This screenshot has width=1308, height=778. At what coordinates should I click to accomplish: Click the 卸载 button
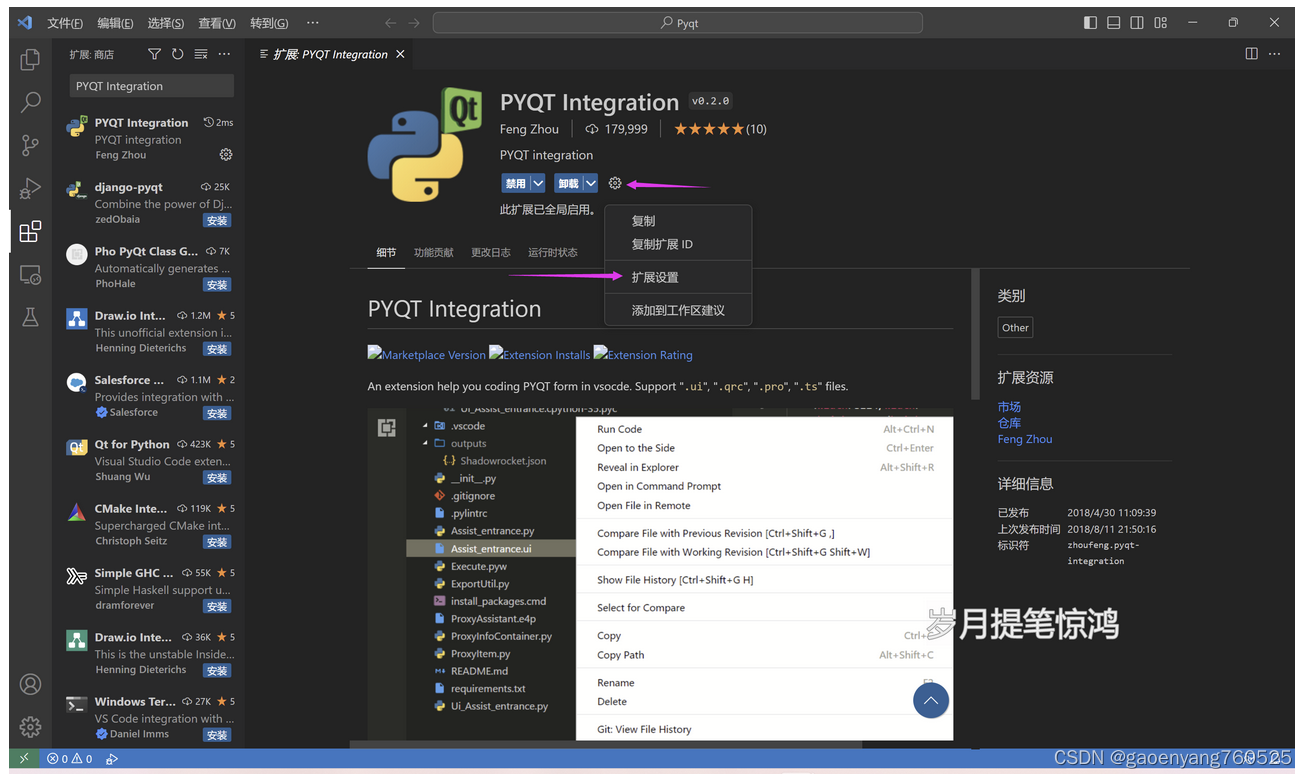[569, 183]
